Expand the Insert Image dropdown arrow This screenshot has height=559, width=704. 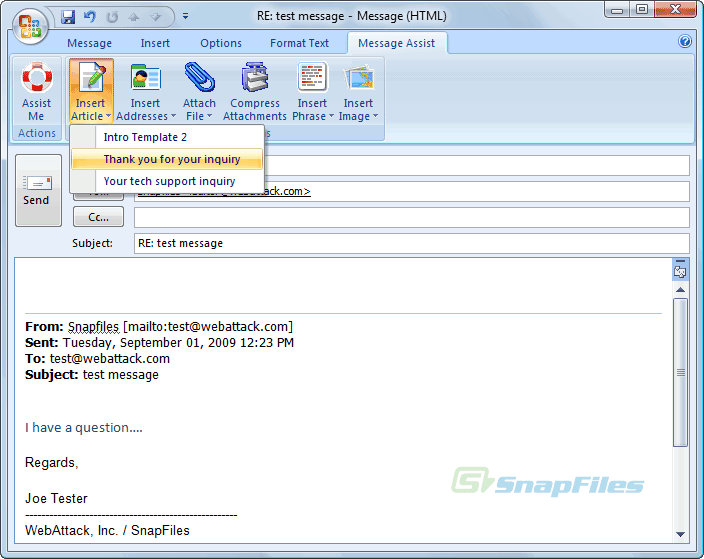(375, 116)
